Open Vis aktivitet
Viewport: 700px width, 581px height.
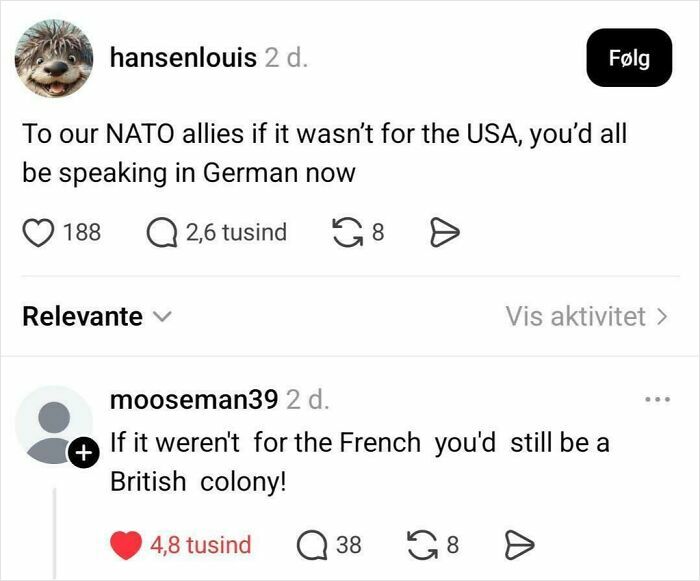pos(586,317)
